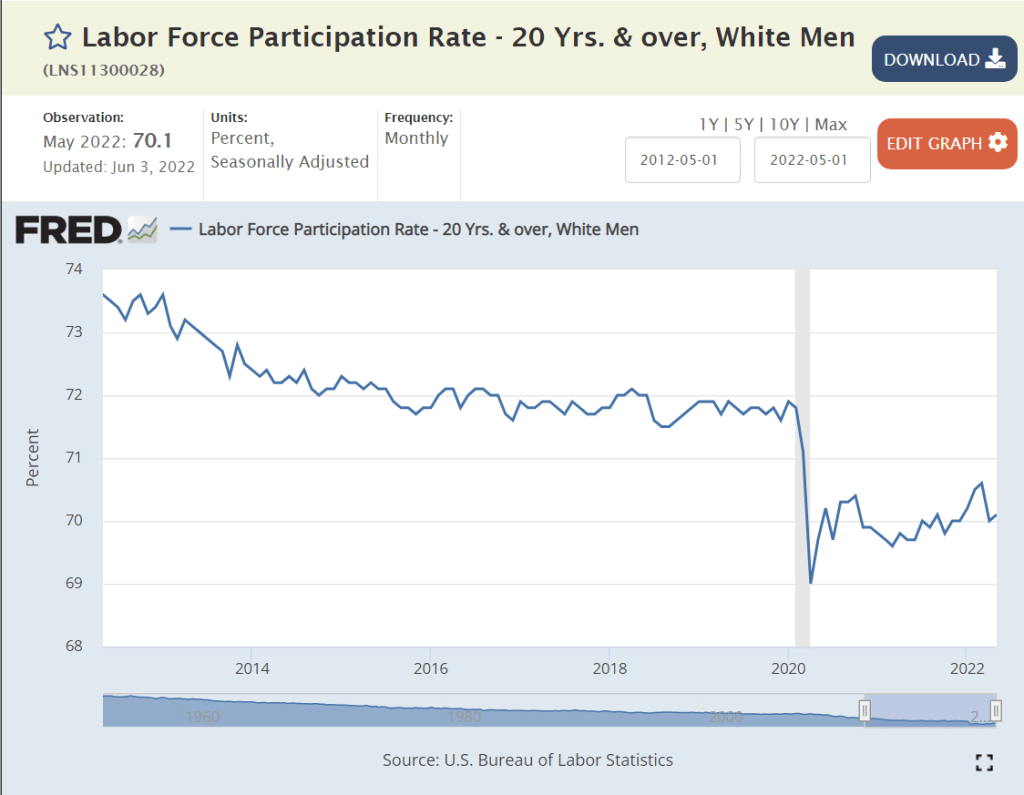Click the gear icon in Edit Graph
1024x795 pixels.
[997, 143]
